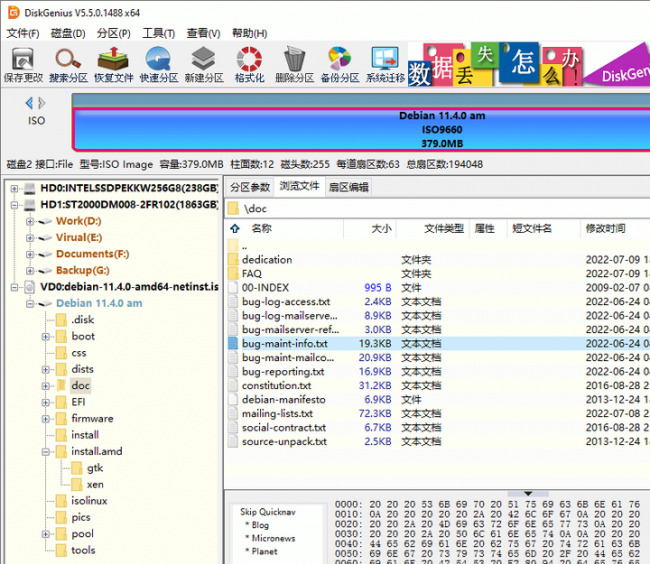Expand the firmware folder node
The height and width of the screenshot is (564, 650).
(x=45, y=419)
